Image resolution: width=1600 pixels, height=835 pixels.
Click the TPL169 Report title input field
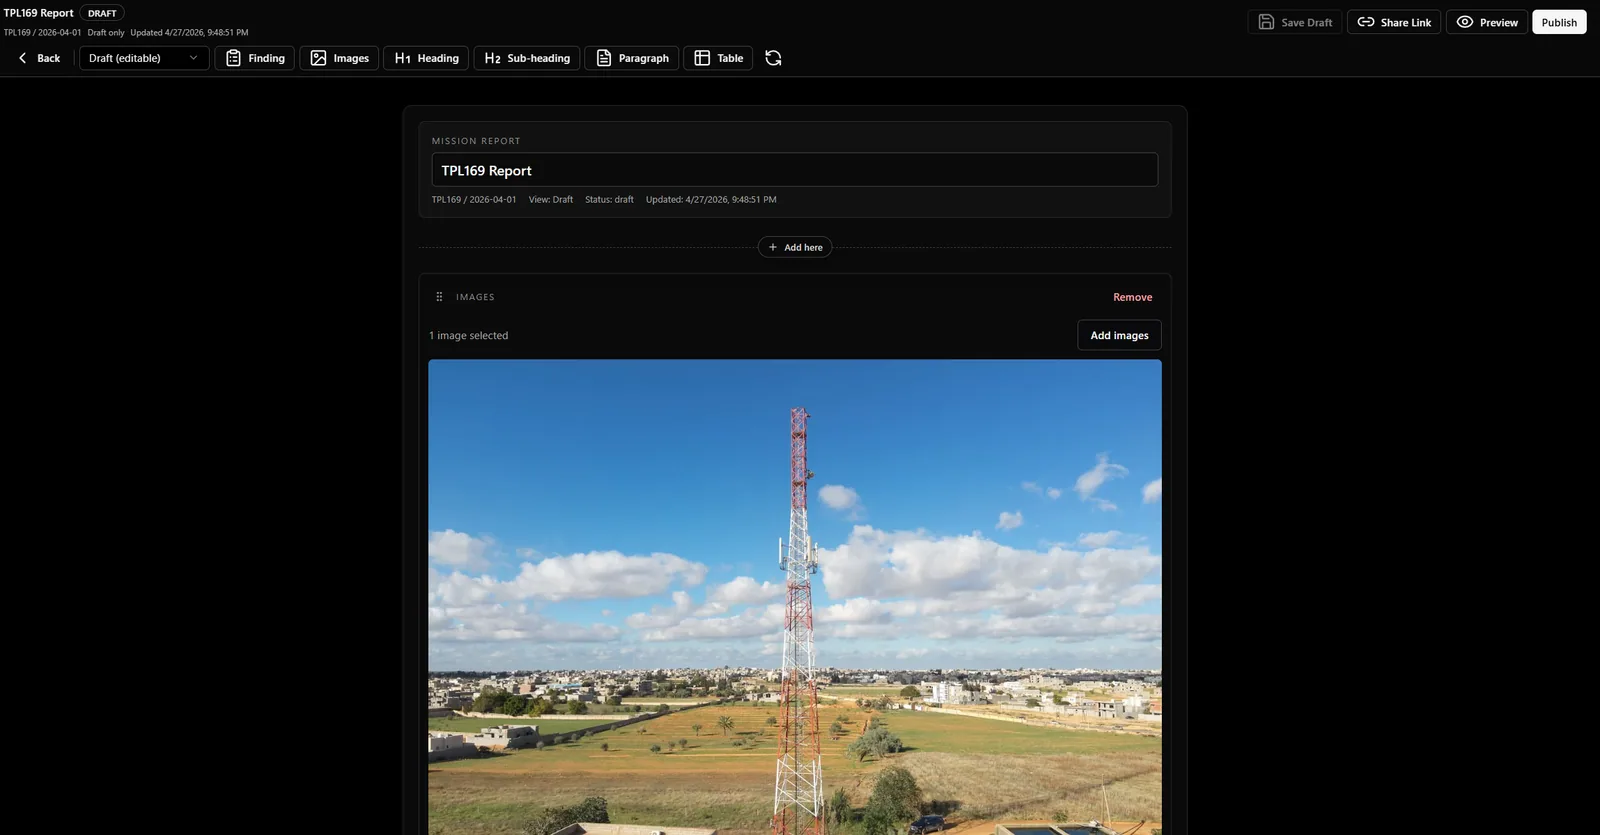795,170
